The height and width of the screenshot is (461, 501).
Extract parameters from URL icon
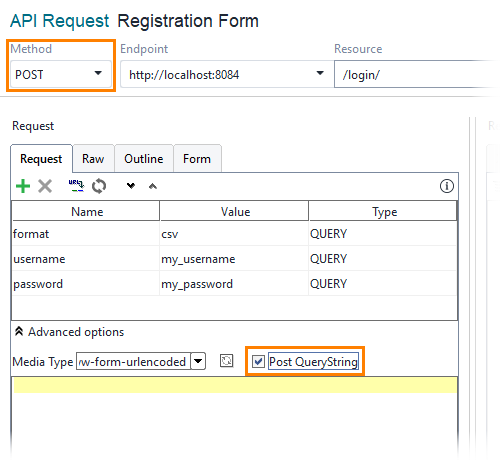click(76, 186)
